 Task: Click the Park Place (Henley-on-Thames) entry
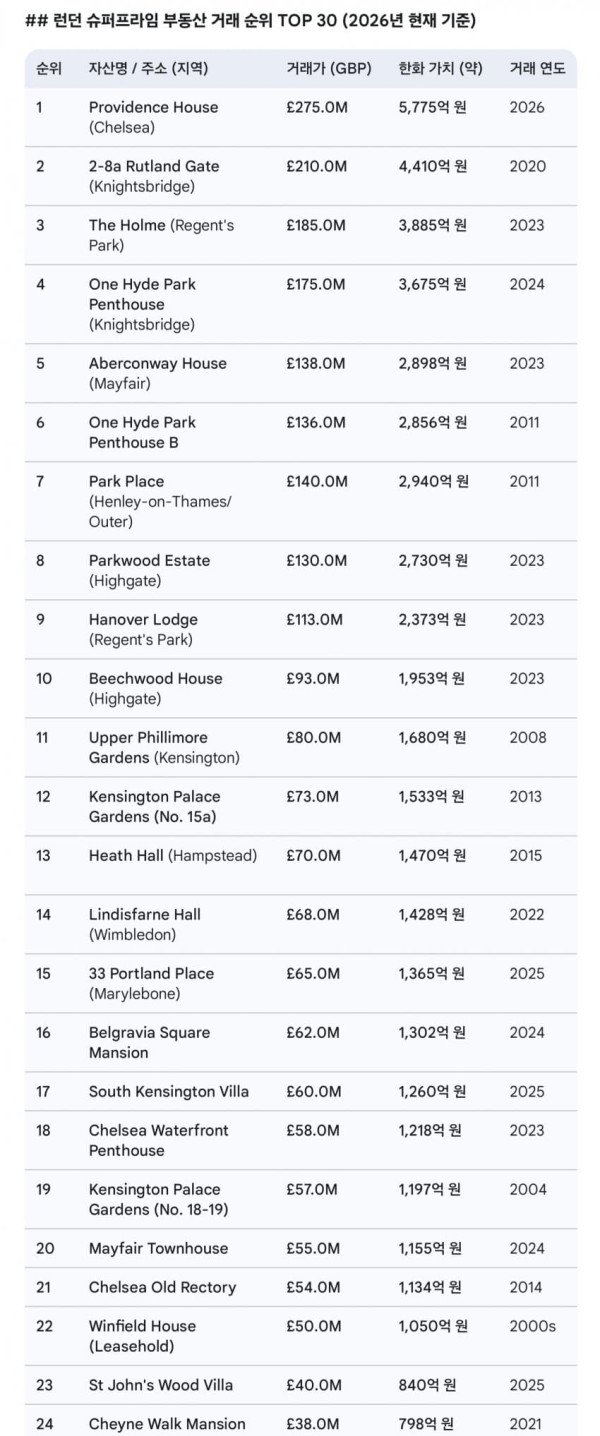pos(159,501)
